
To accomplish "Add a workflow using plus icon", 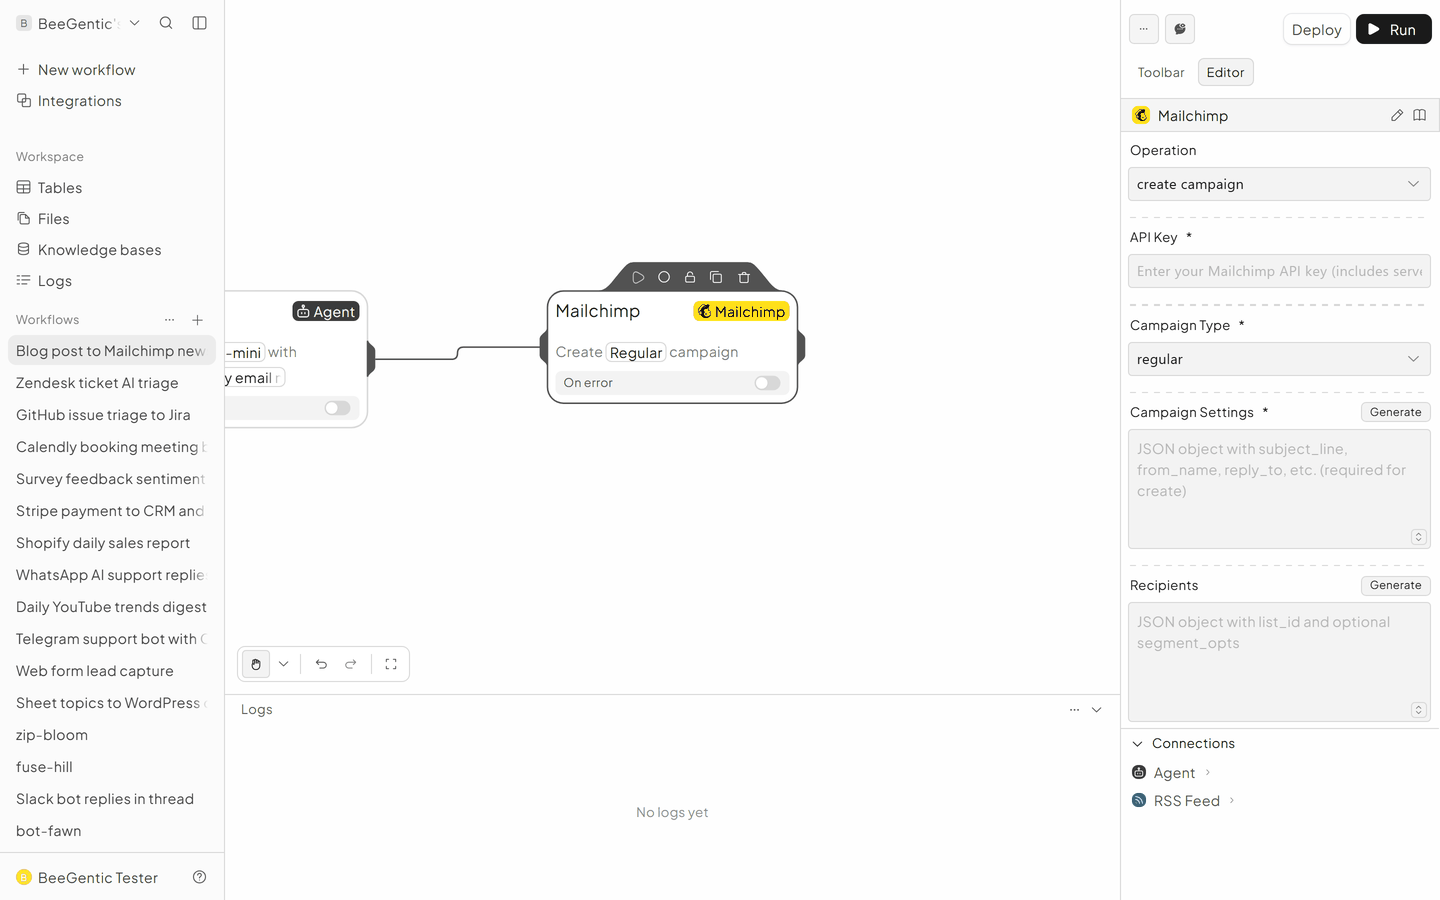I will [x=198, y=320].
